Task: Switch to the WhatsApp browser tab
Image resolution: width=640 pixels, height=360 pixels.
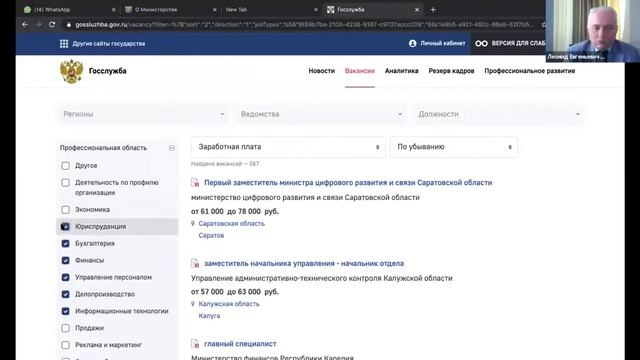Action: (x=68, y=9)
